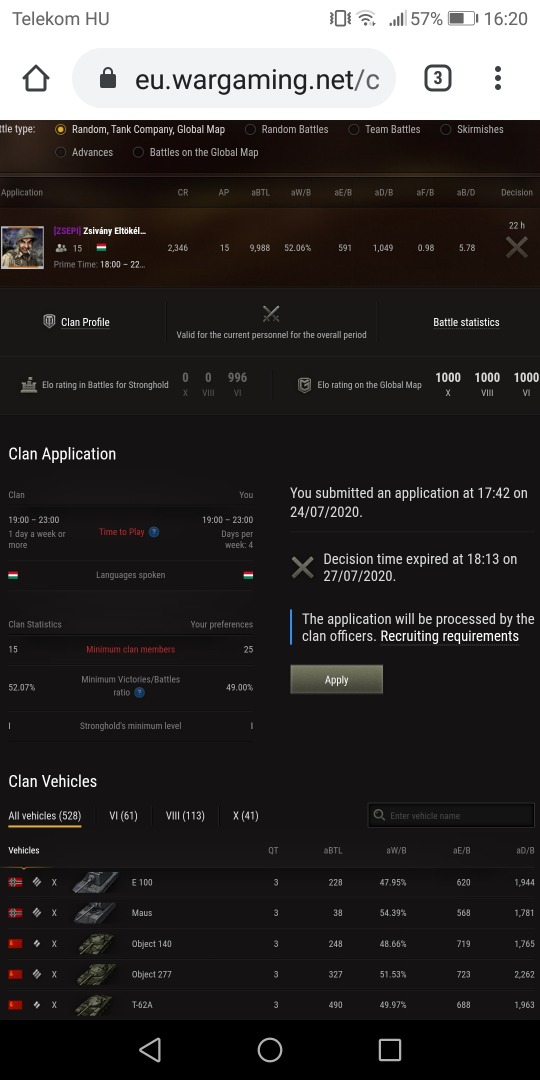Tap the clan members count icon by 15
Image resolution: width=540 pixels, height=1080 pixels.
[61, 248]
